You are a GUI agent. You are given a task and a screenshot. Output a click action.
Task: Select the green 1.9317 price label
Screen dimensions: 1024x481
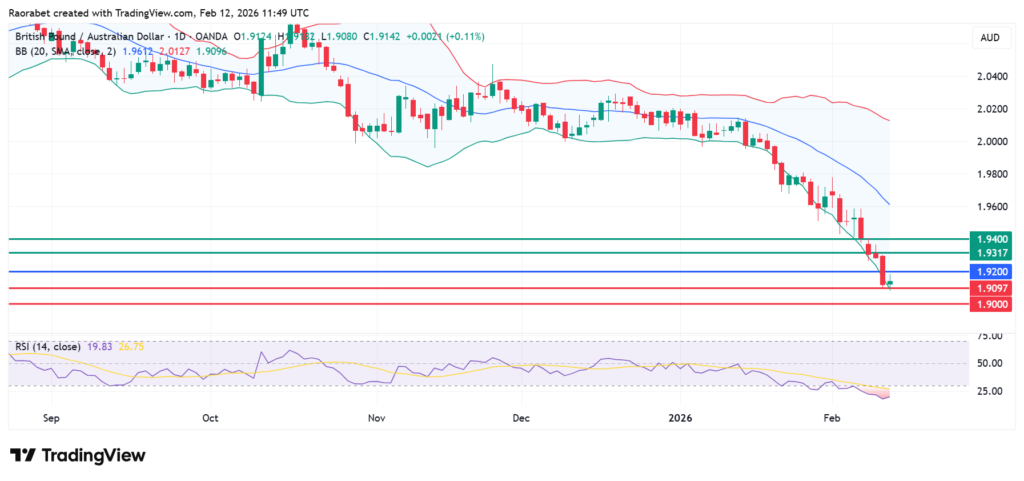(x=990, y=254)
